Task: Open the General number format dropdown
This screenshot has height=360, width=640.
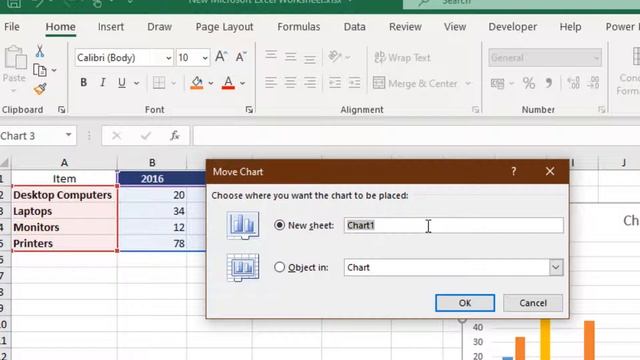Action: point(596,58)
